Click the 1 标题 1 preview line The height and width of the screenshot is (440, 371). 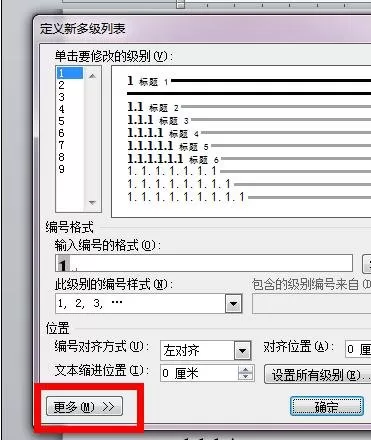(249, 81)
